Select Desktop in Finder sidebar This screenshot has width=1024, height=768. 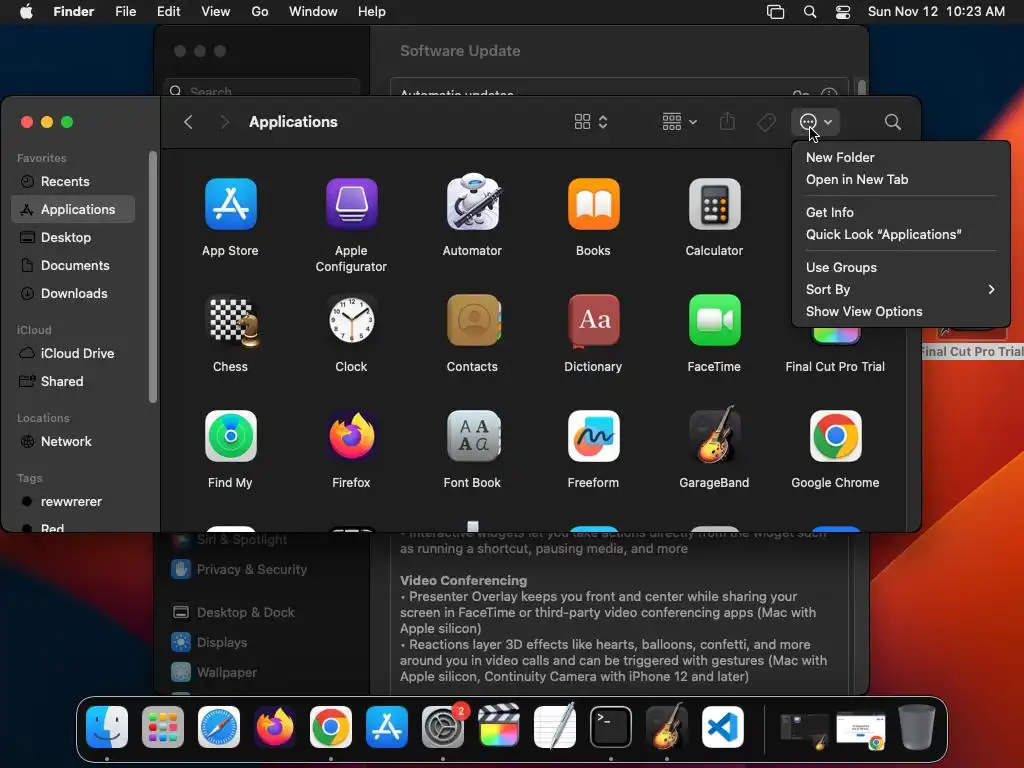click(x=73, y=238)
